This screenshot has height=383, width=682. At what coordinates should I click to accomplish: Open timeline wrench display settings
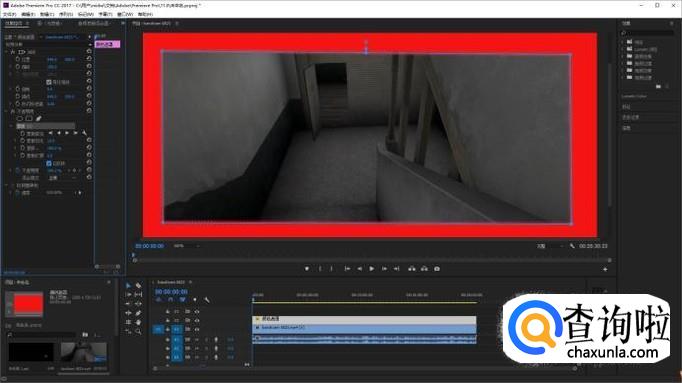tap(207, 300)
